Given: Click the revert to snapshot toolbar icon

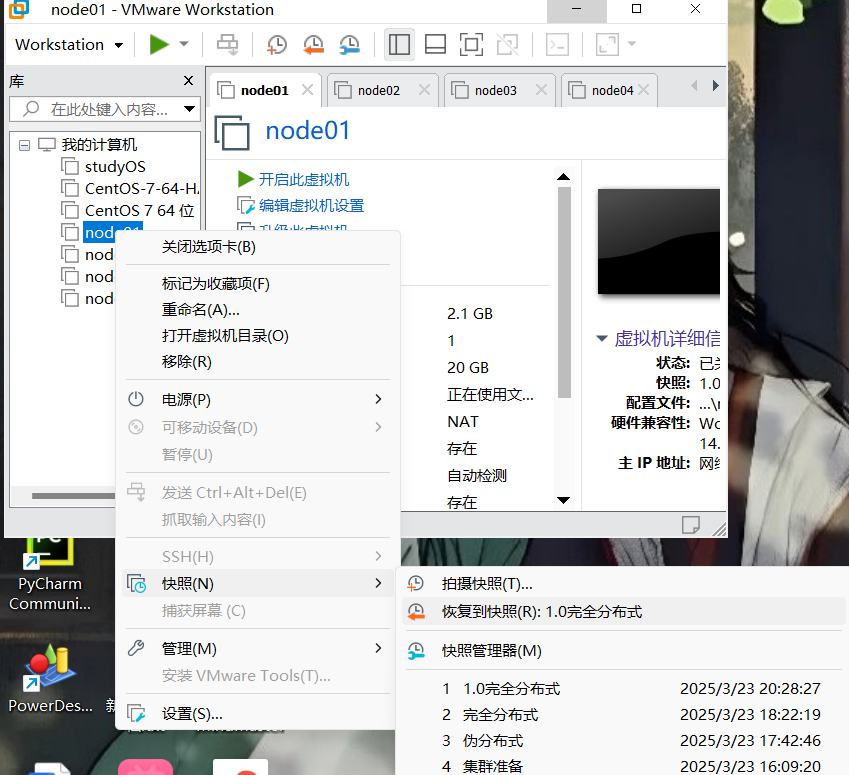Looking at the screenshot, I should (x=314, y=44).
